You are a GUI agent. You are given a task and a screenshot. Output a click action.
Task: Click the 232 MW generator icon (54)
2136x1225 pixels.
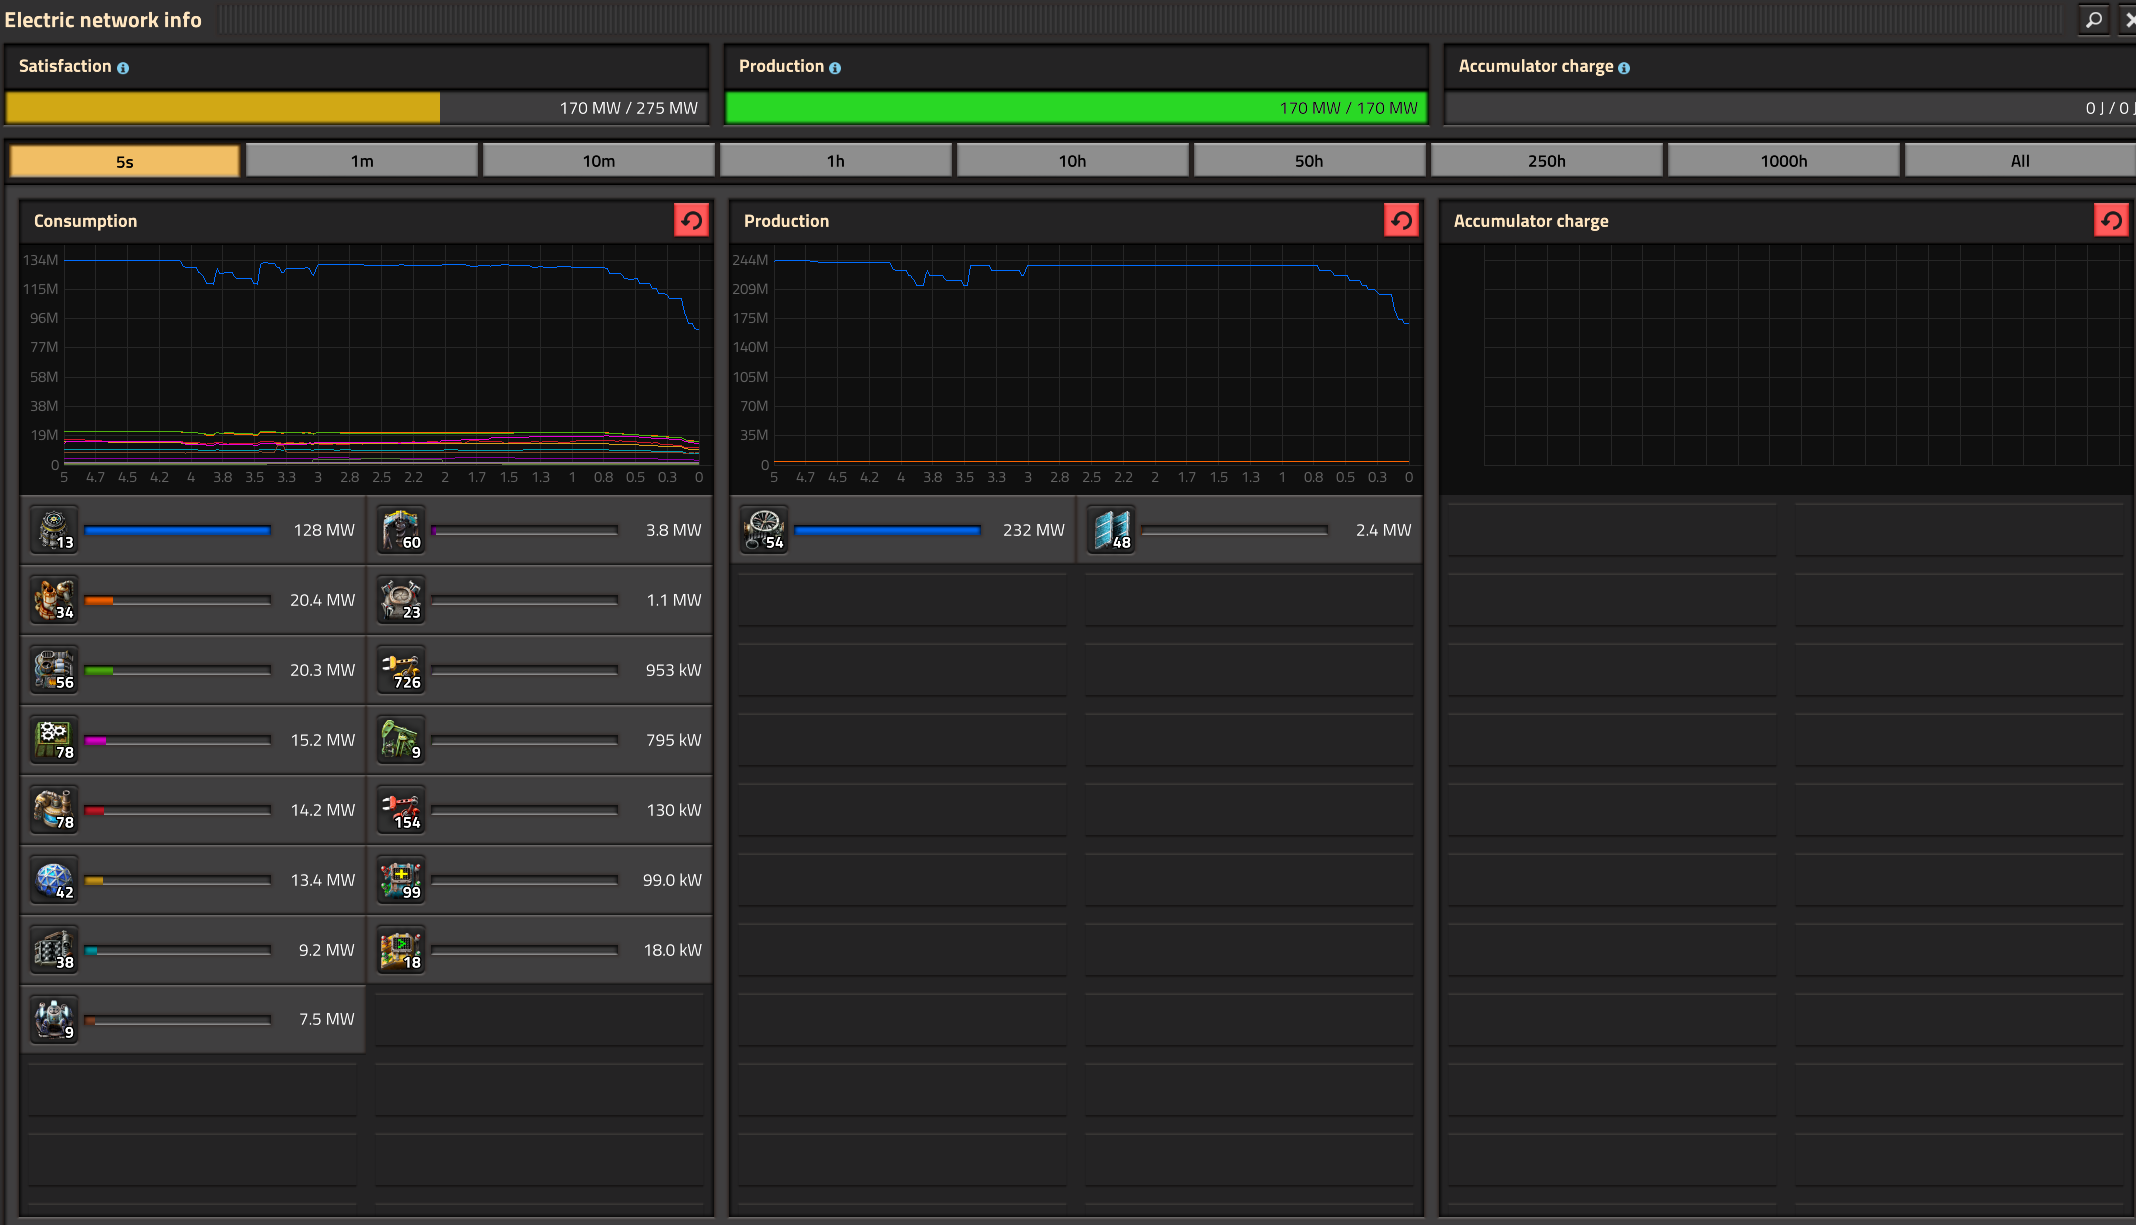tap(764, 530)
